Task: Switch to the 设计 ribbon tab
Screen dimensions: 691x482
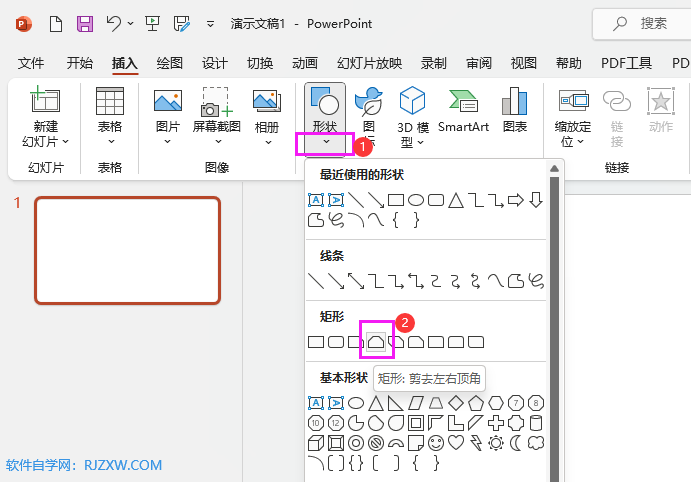Action: click(x=215, y=63)
